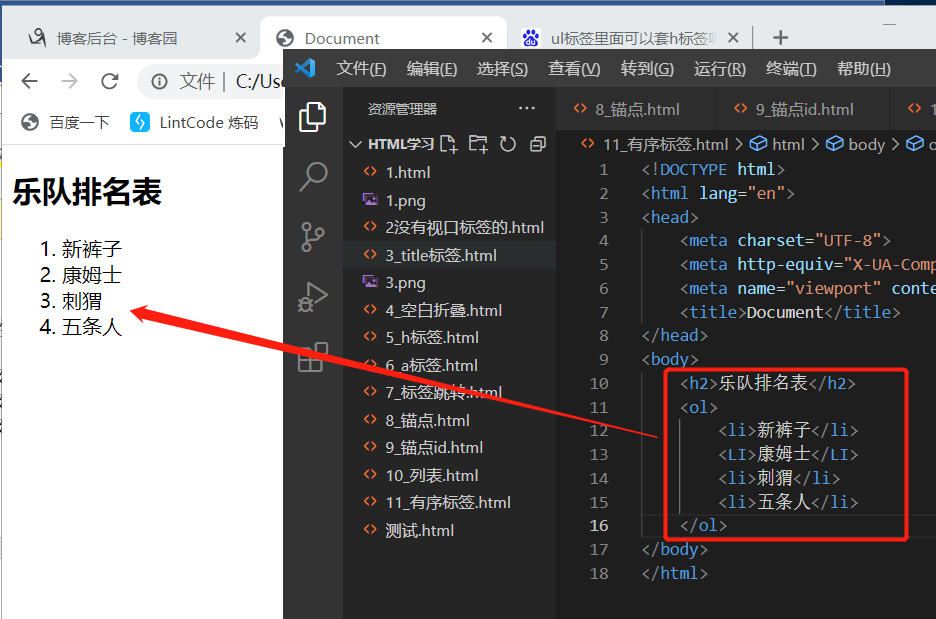Open 2没有视口标签的.html file

(464, 227)
